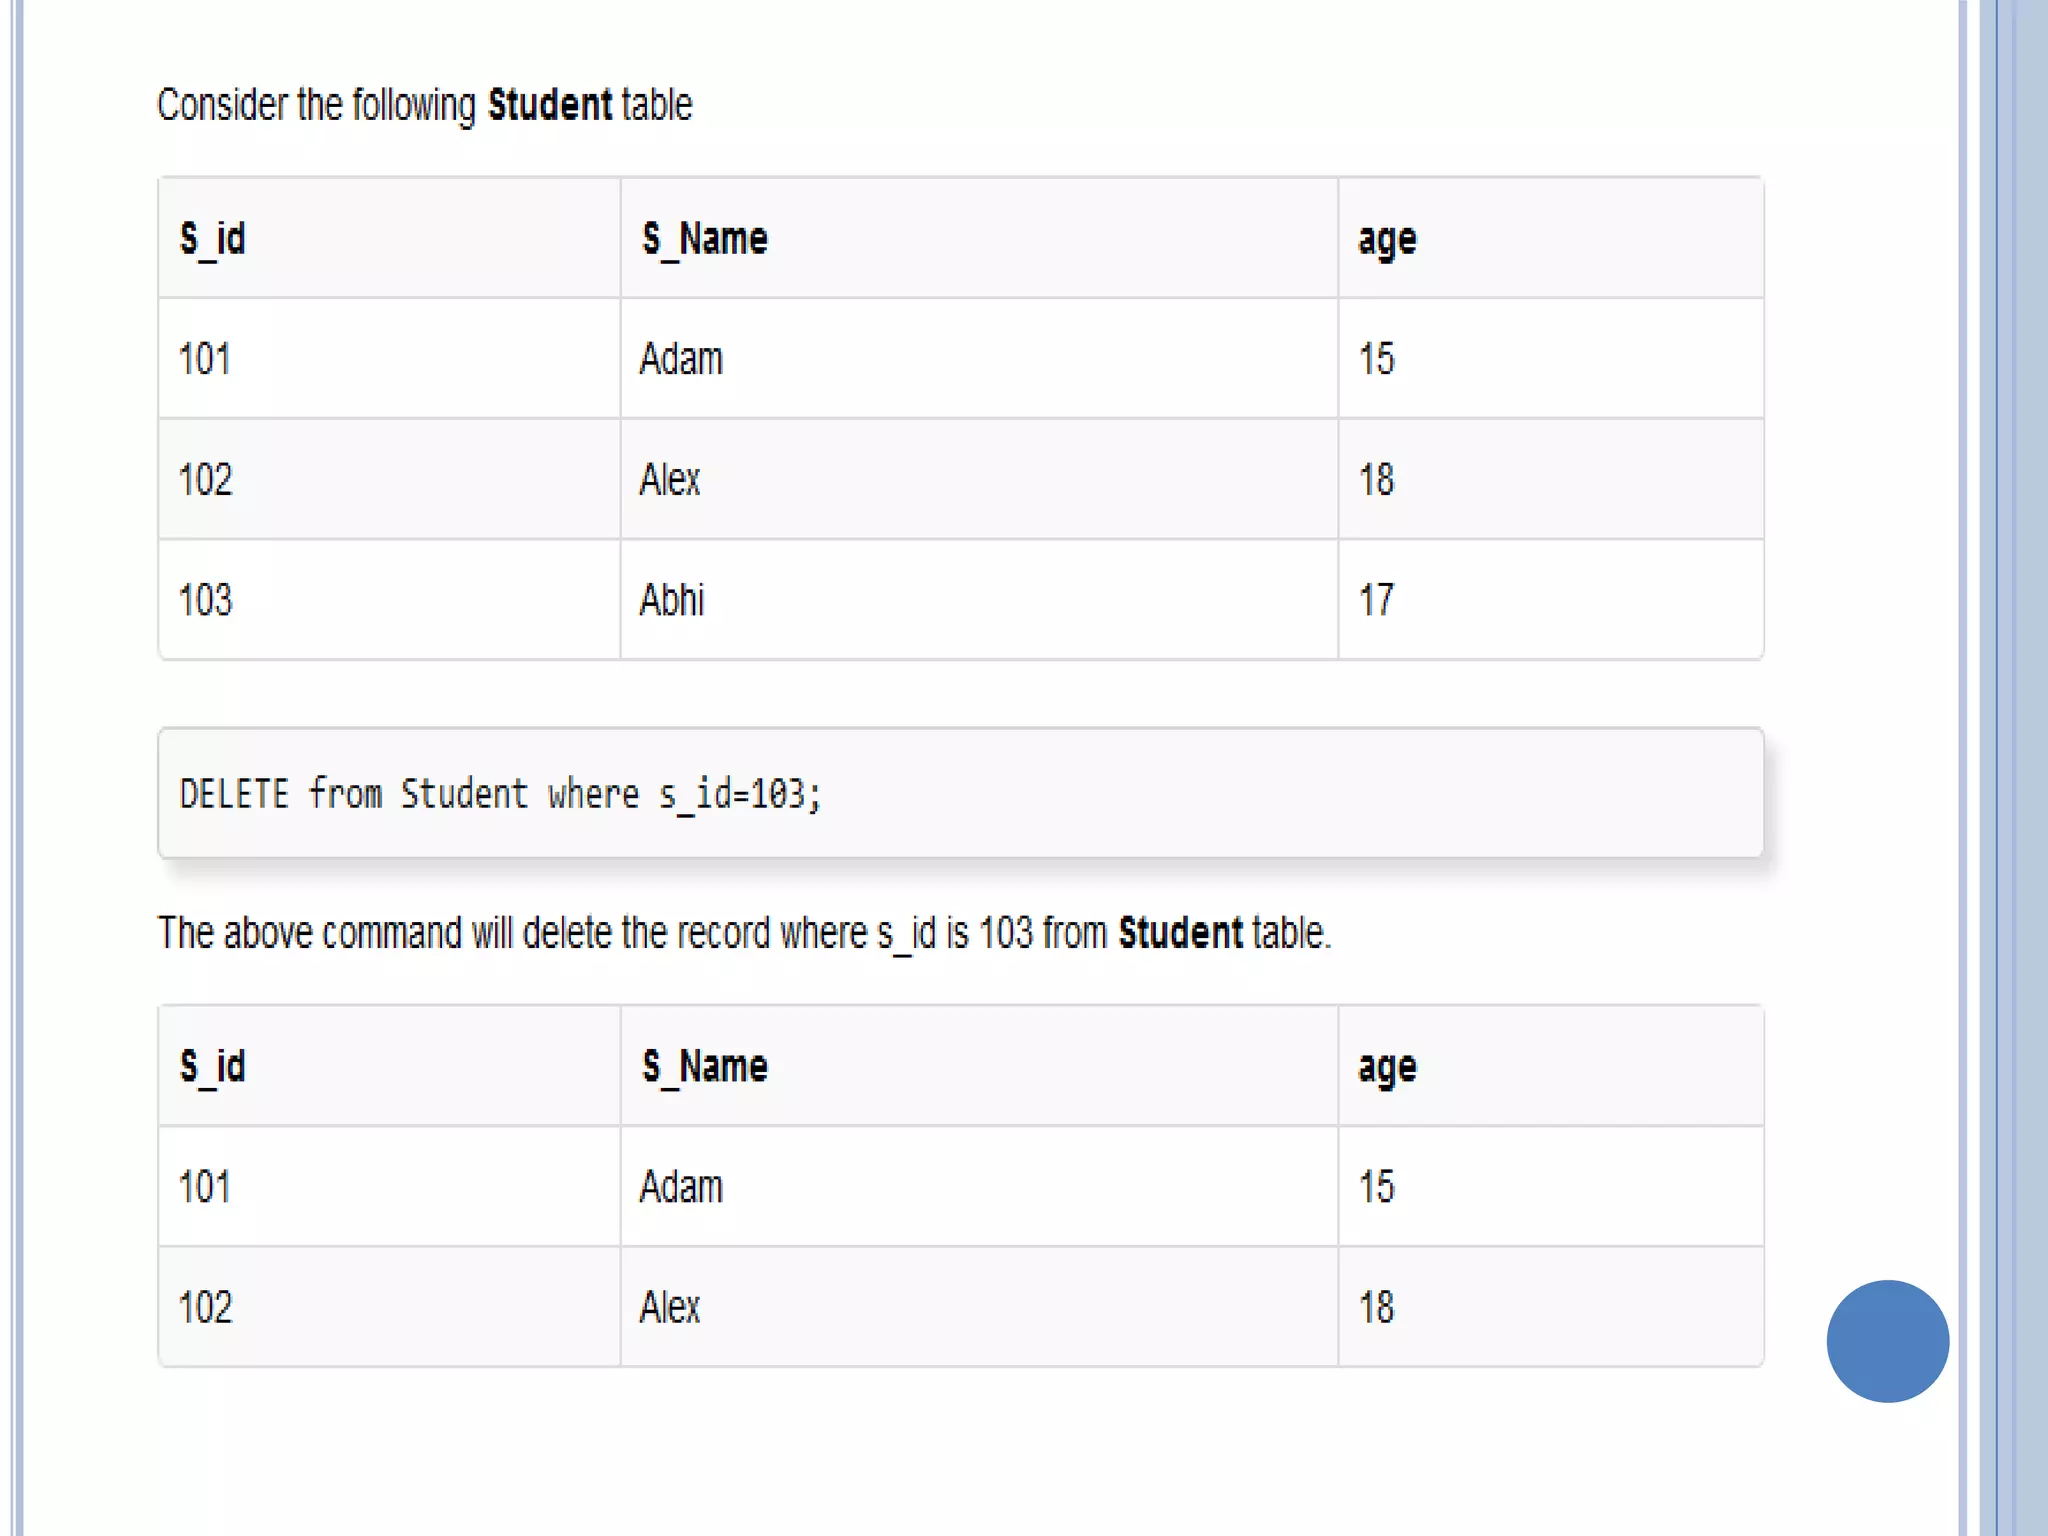
Task: Click the 102 cell in the bottom table
Action: point(205,1307)
